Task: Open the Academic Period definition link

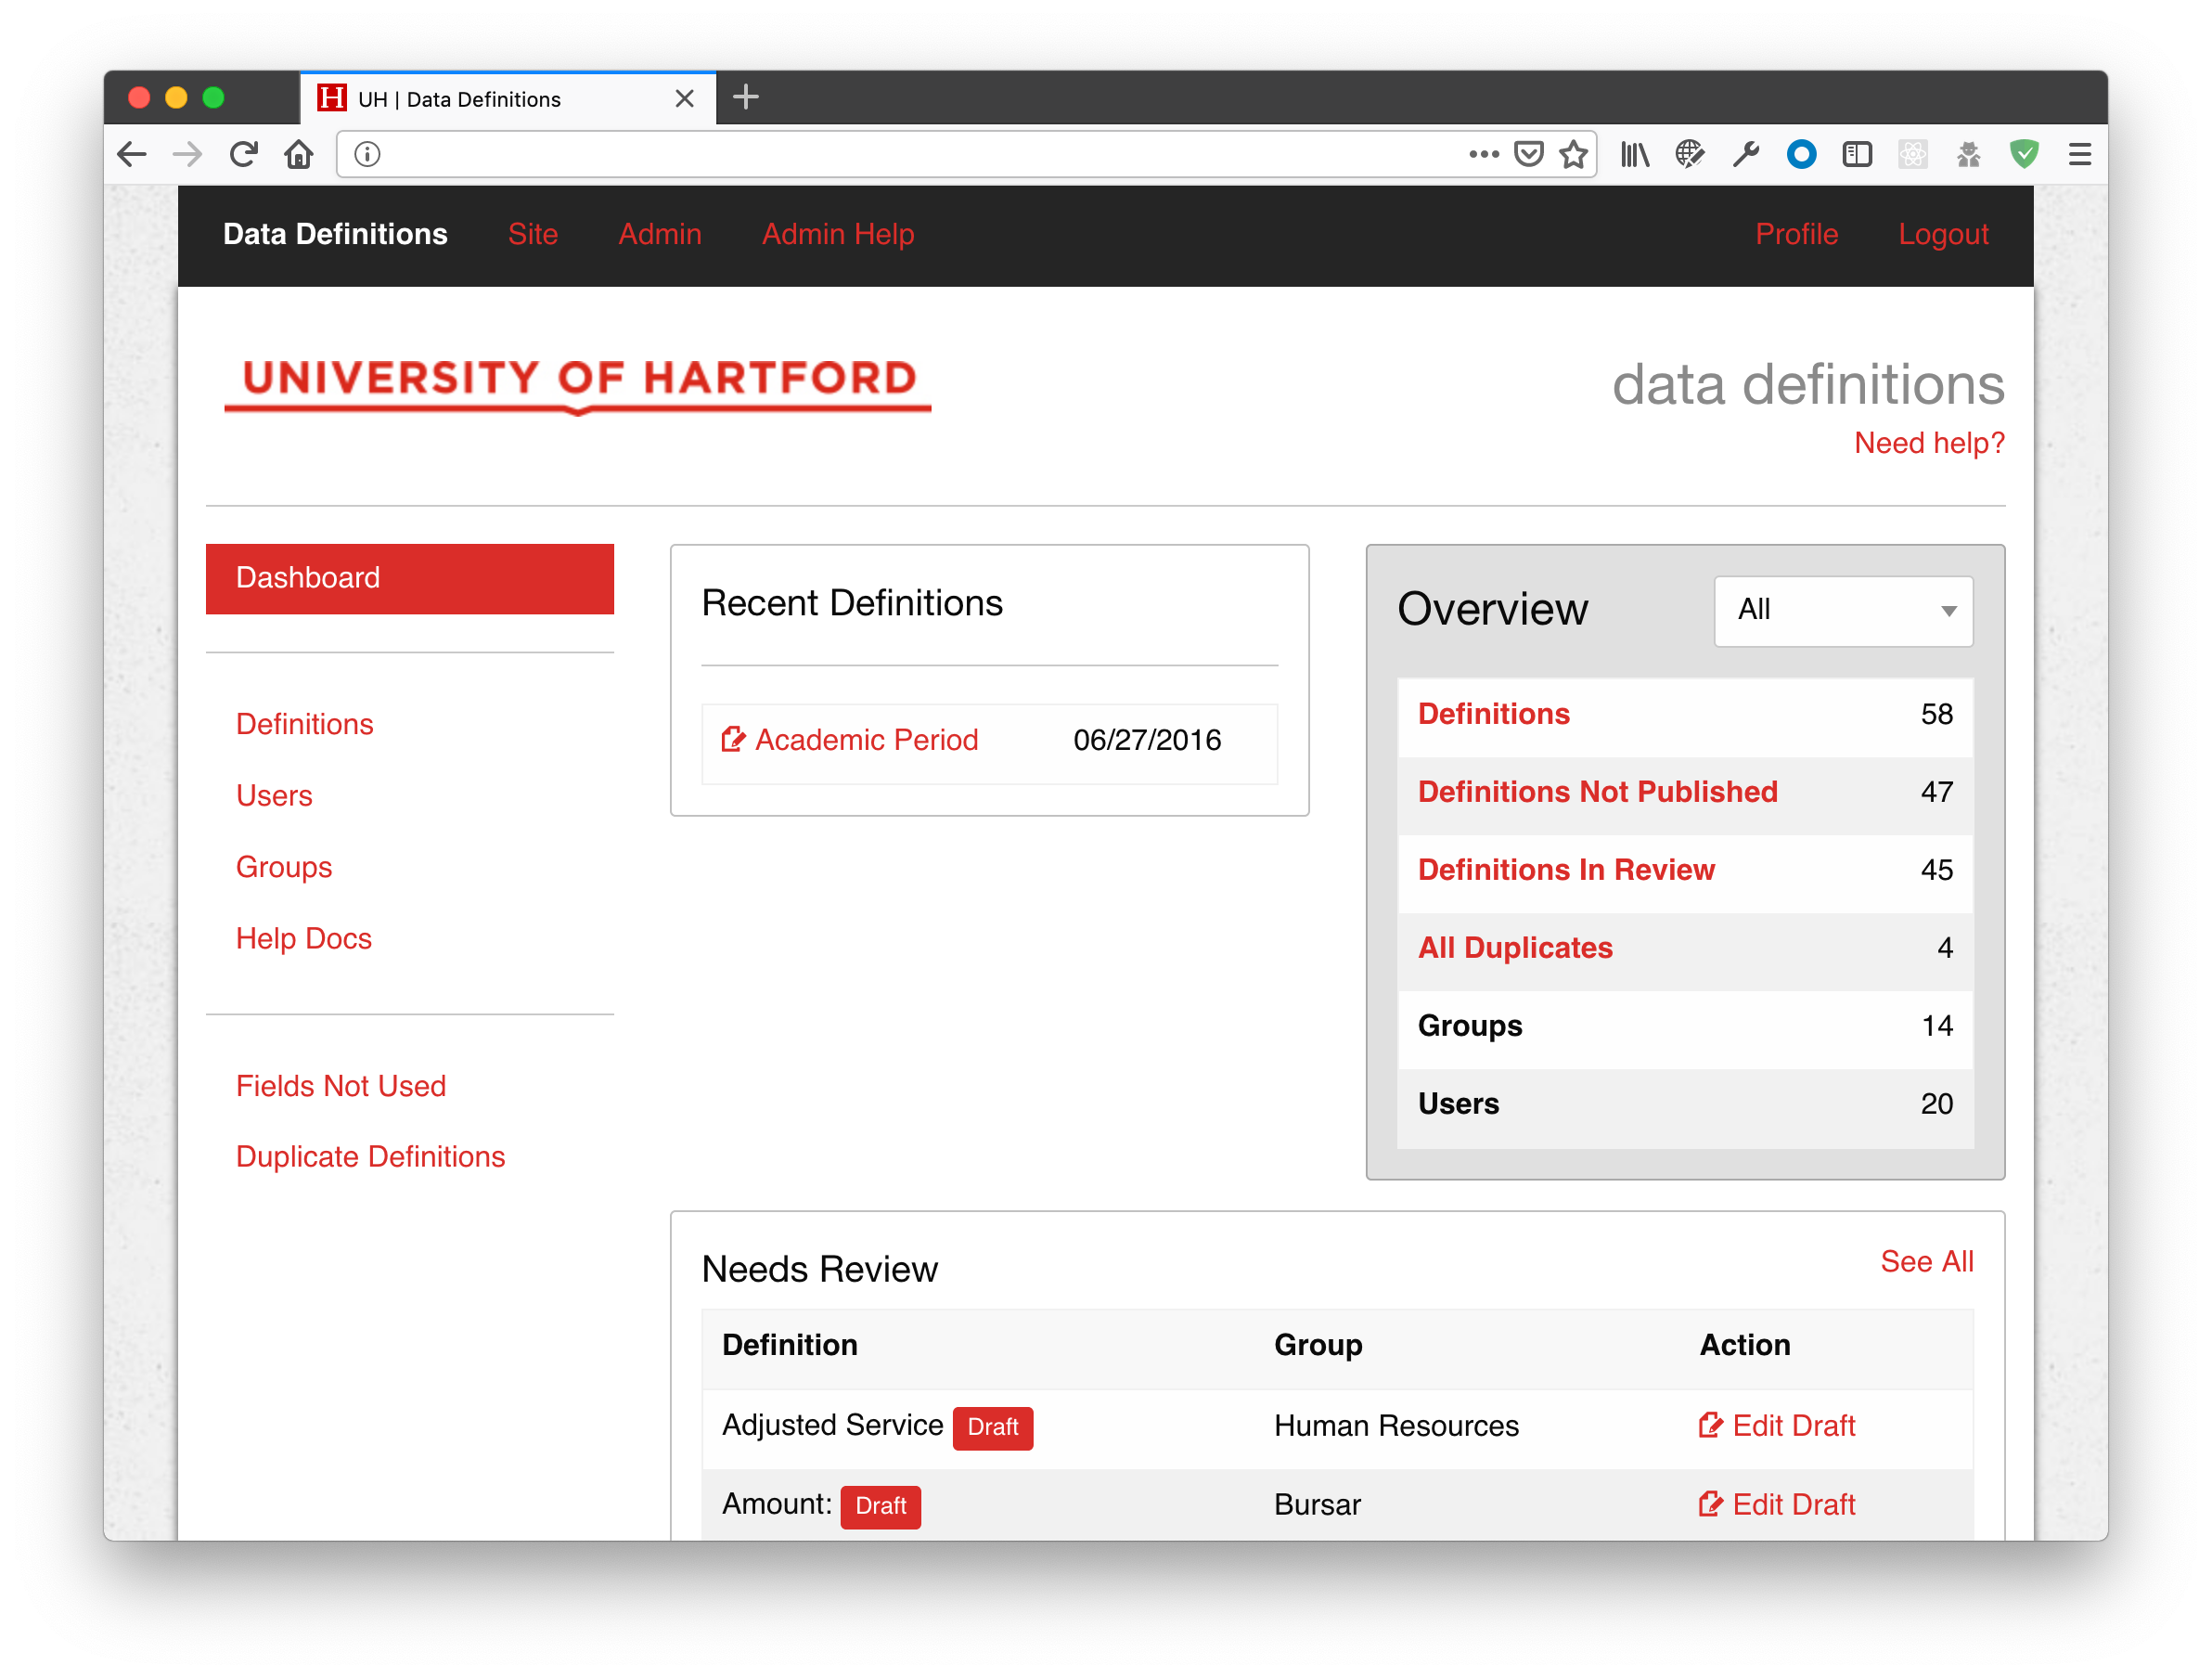Action: pyautogui.click(x=866, y=740)
